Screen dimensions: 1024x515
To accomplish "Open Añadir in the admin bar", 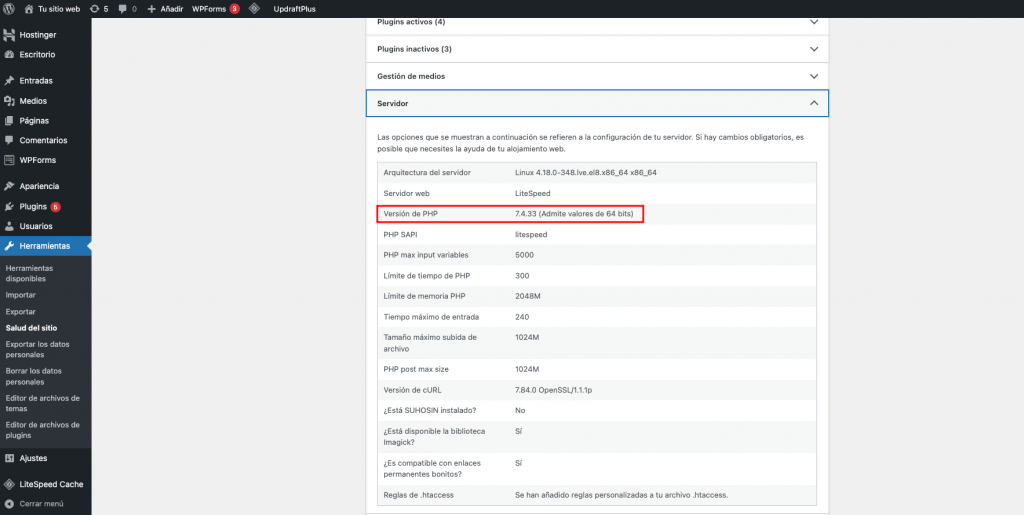I will tap(165, 8).
